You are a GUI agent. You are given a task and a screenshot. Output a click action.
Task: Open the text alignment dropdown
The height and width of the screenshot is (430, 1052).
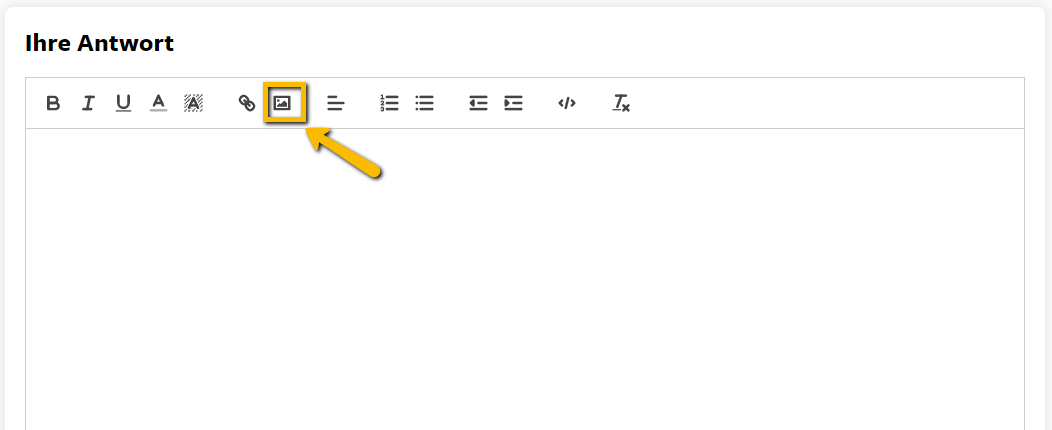pyautogui.click(x=335, y=103)
